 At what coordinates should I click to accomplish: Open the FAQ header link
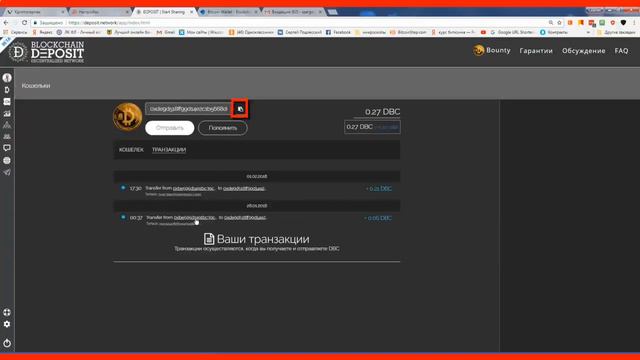(621, 51)
